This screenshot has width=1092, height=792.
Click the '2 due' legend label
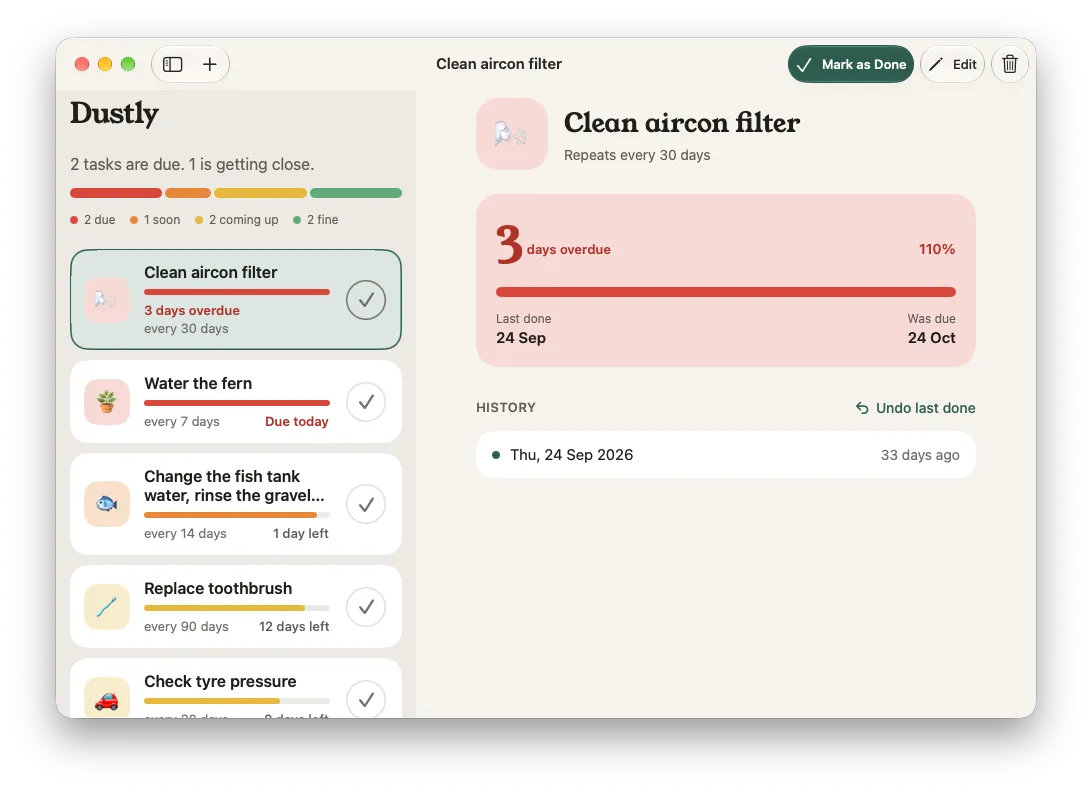coord(100,219)
